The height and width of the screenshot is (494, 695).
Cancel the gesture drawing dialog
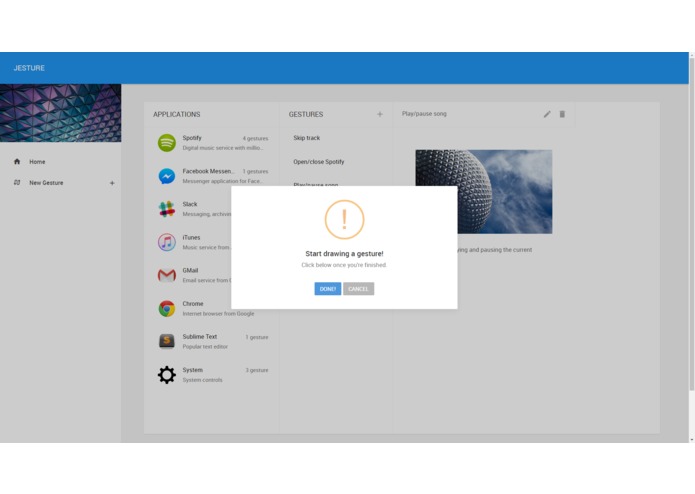click(358, 289)
